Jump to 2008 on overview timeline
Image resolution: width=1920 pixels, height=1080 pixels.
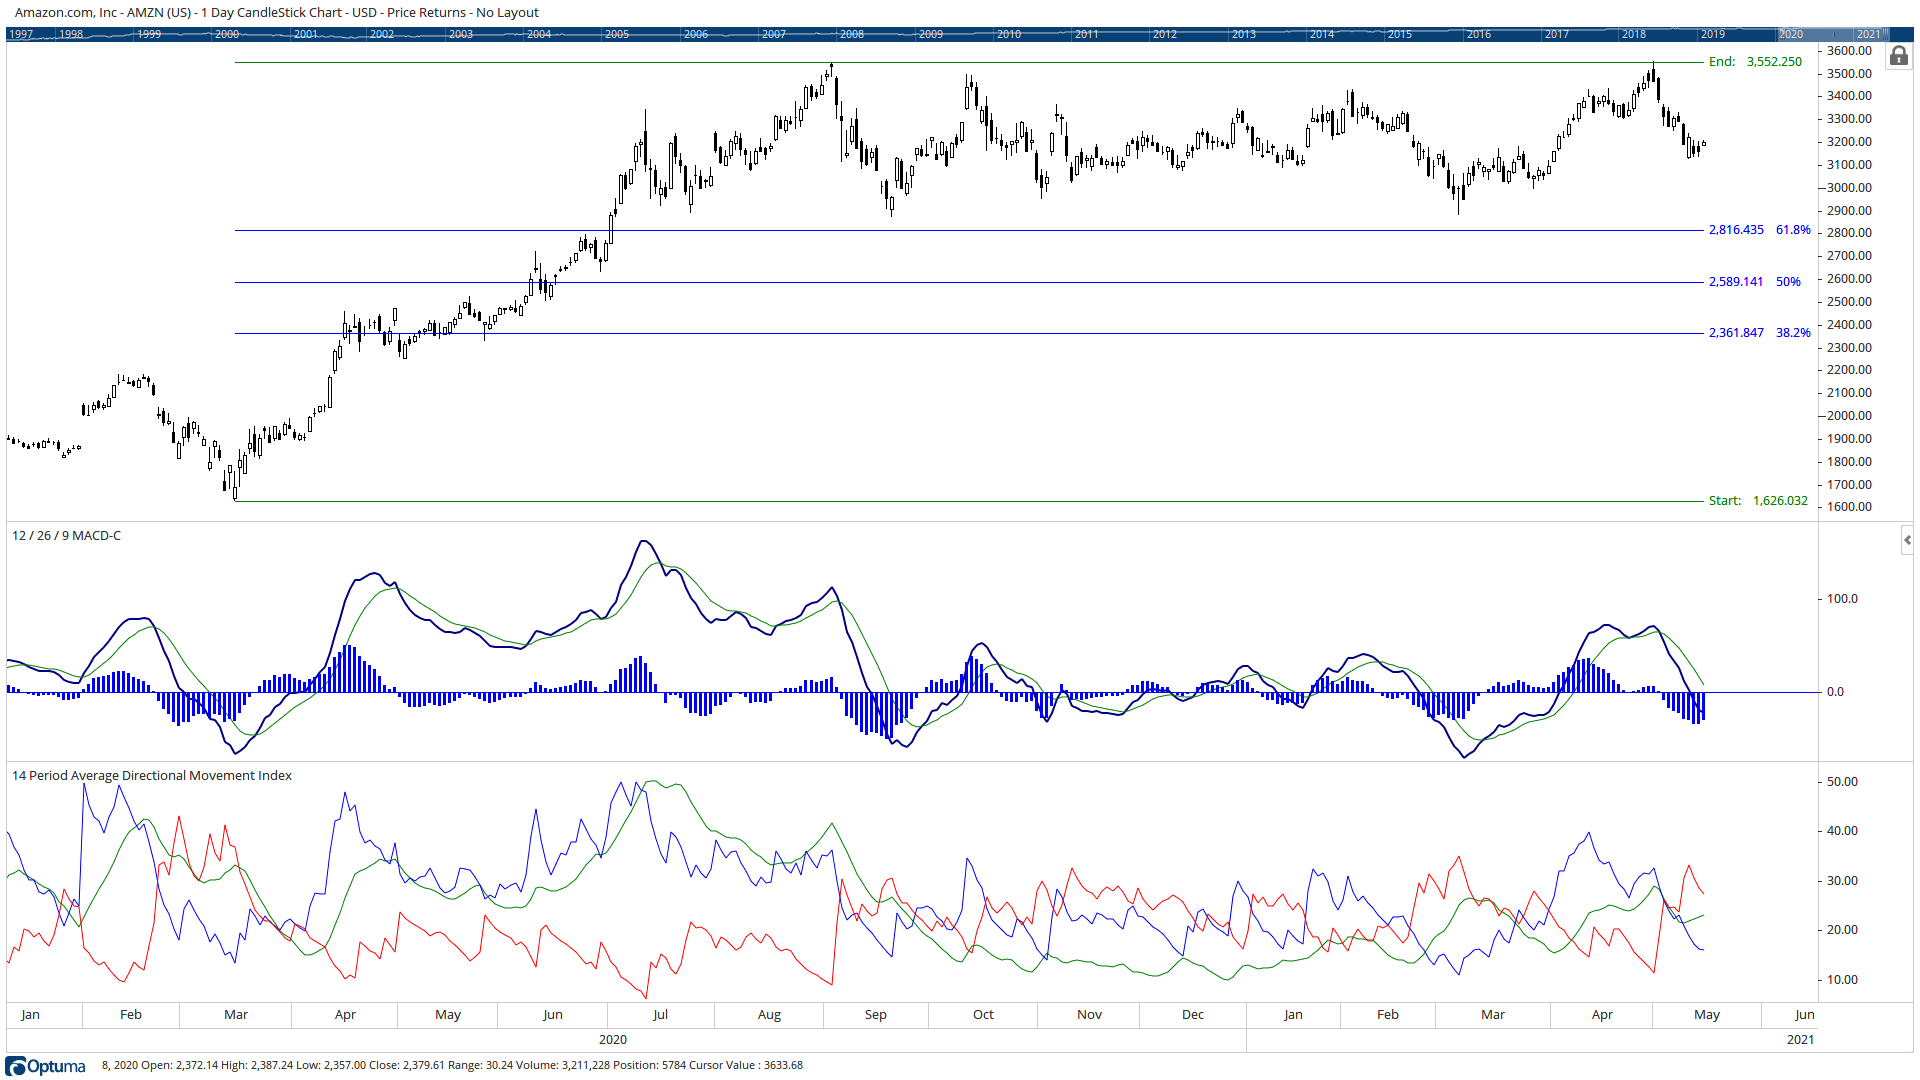click(852, 34)
